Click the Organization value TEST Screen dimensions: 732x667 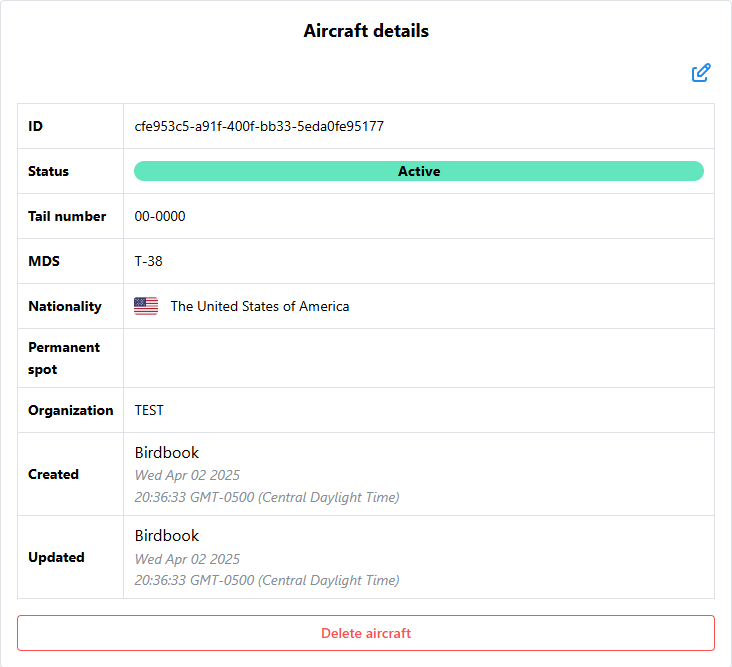[149, 410]
